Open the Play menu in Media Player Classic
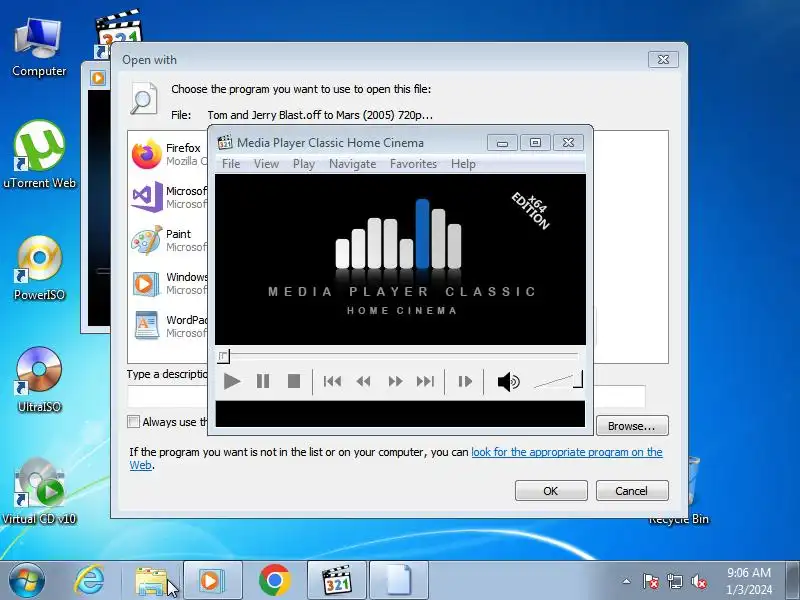The width and height of the screenshot is (800, 600). click(304, 164)
